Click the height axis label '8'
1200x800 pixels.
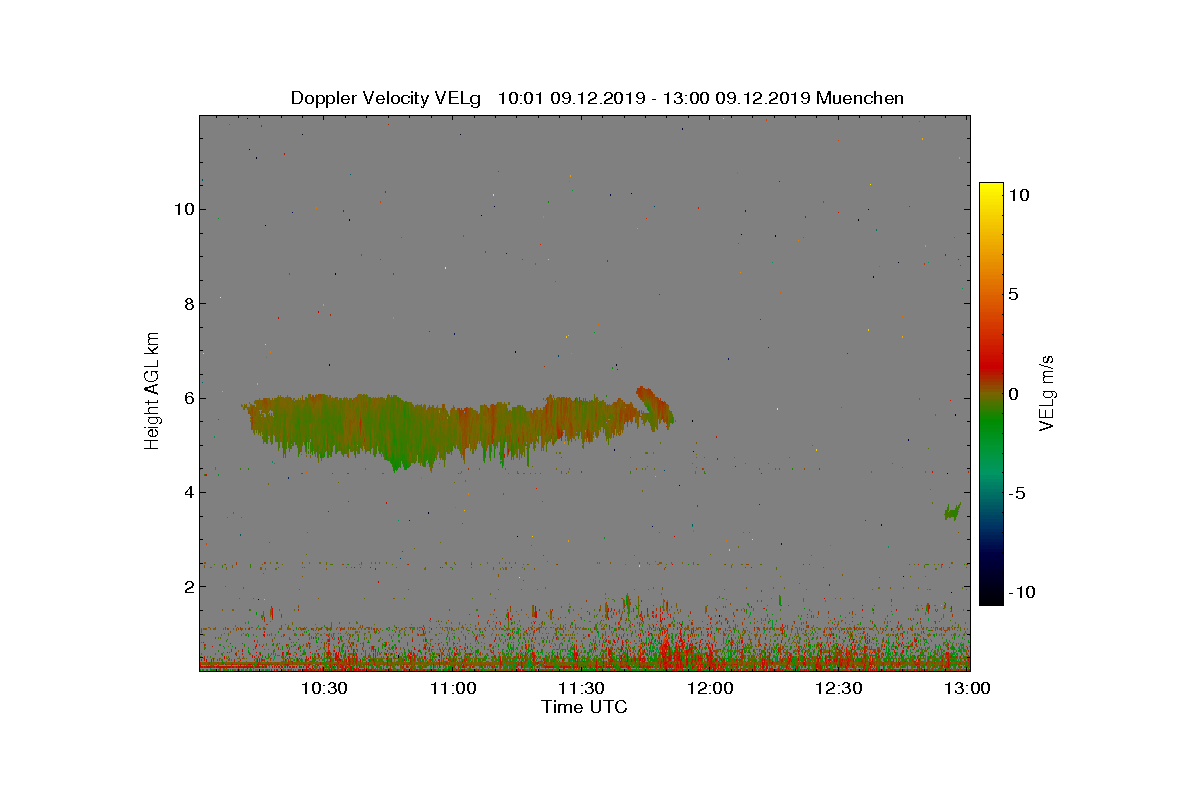tap(187, 303)
